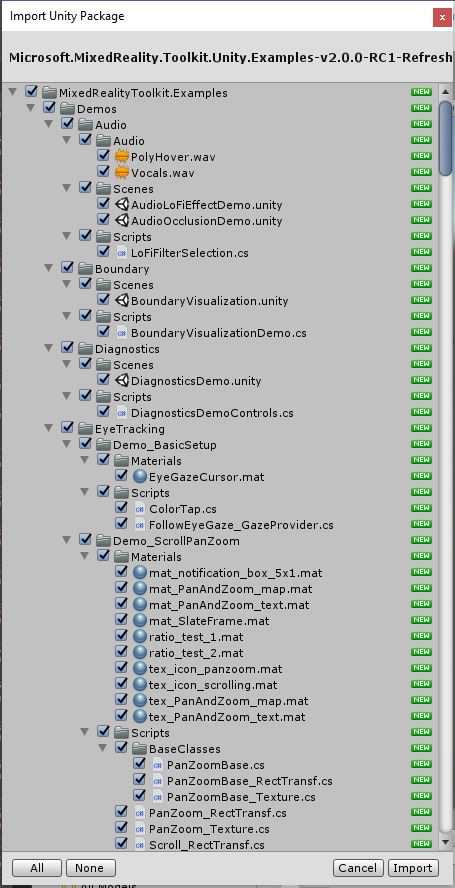The height and width of the screenshot is (888, 455).
Task: Select the tex_PanAndZoom_map.mat row text
Action: 228,701
